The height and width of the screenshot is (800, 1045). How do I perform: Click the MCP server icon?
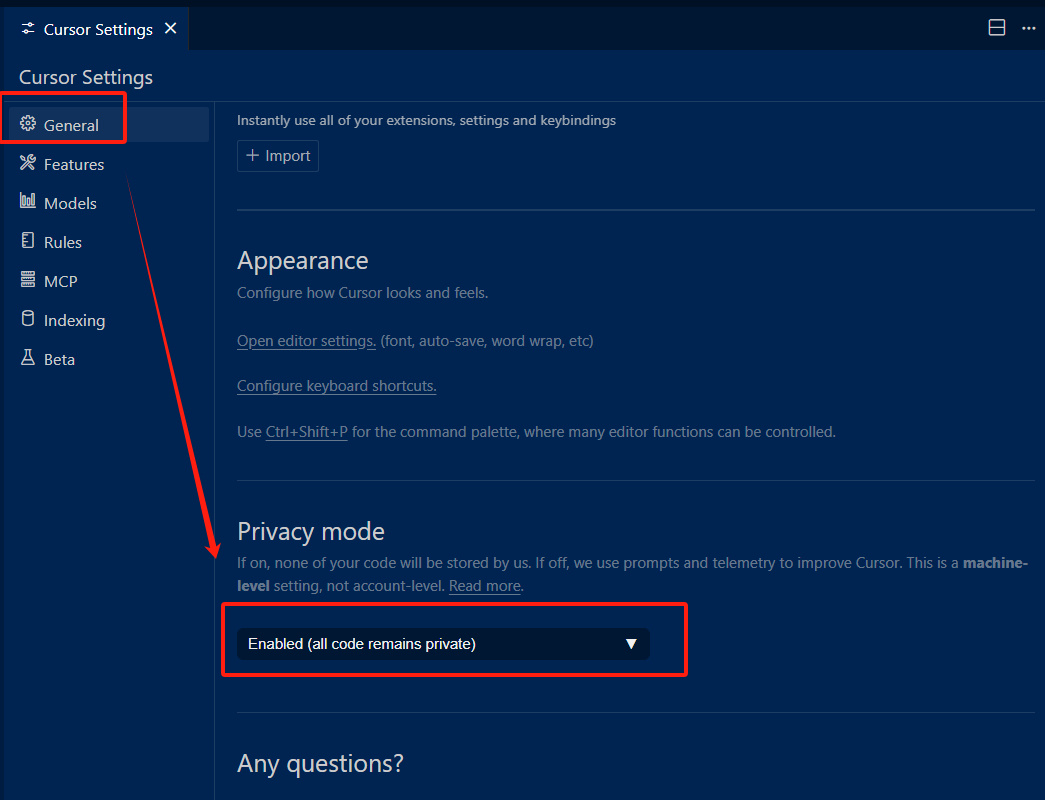click(27, 279)
